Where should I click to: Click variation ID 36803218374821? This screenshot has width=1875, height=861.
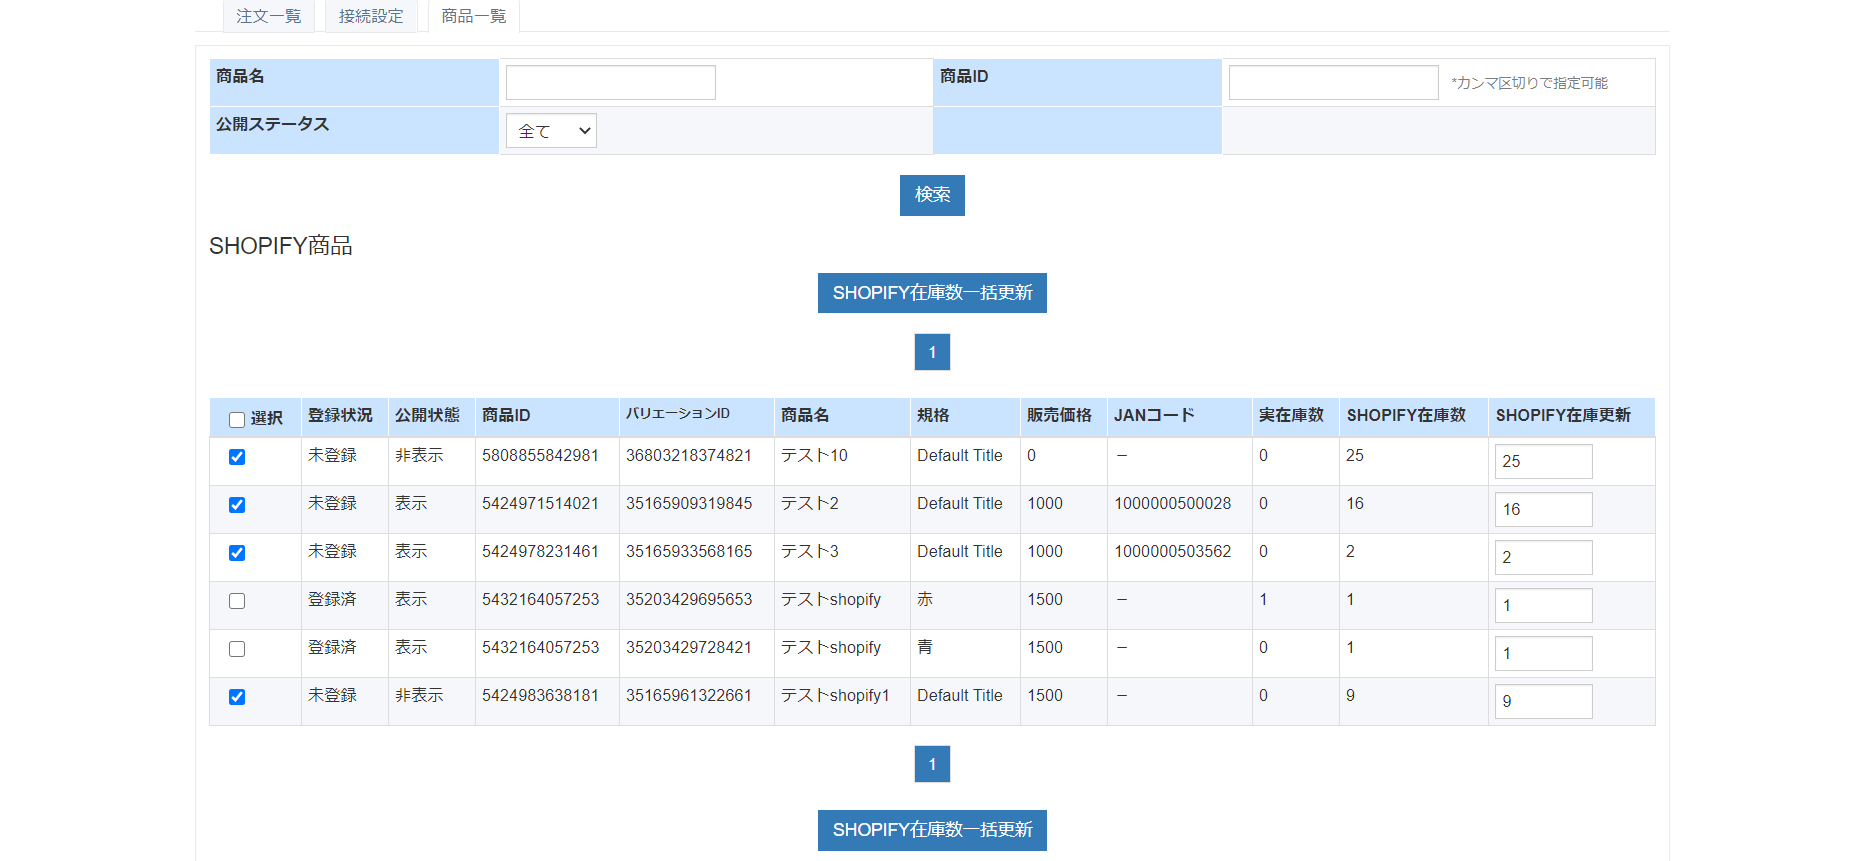(x=689, y=455)
